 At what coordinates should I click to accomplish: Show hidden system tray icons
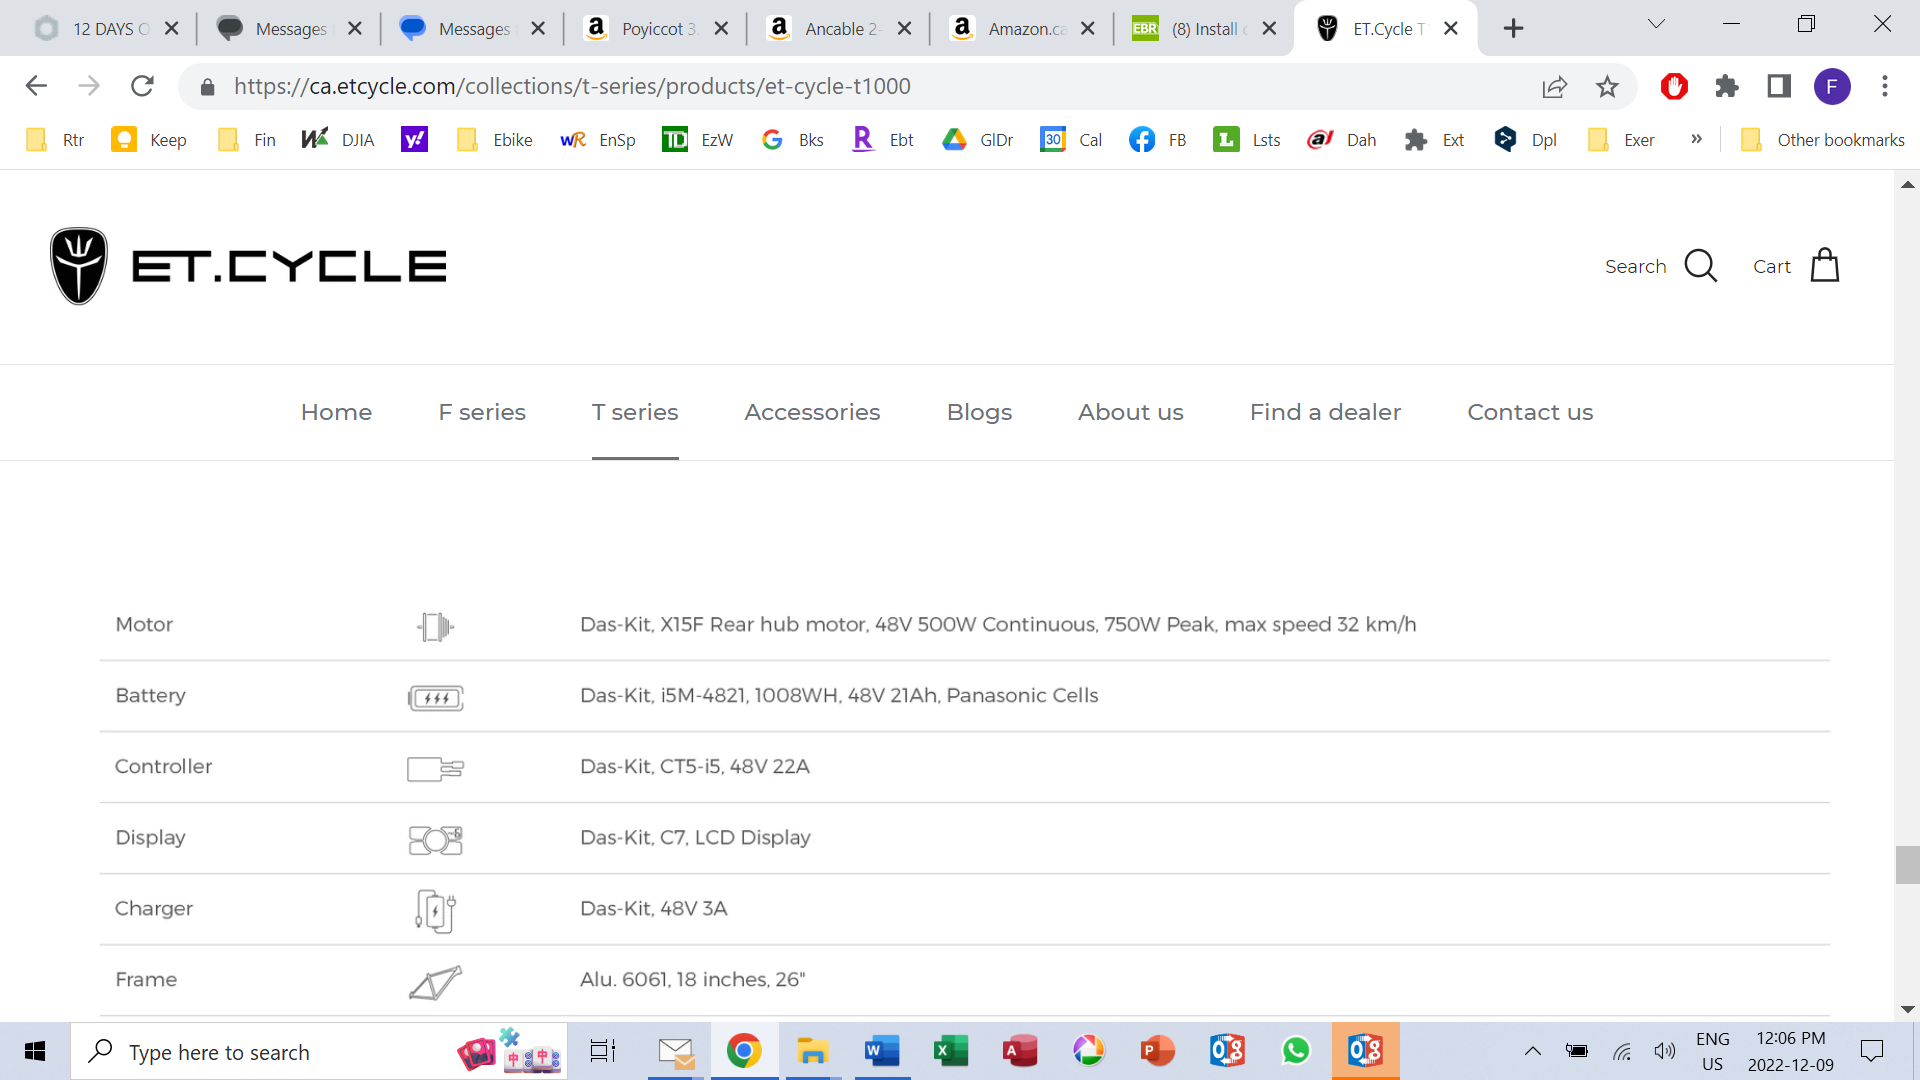click(1532, 1051)
